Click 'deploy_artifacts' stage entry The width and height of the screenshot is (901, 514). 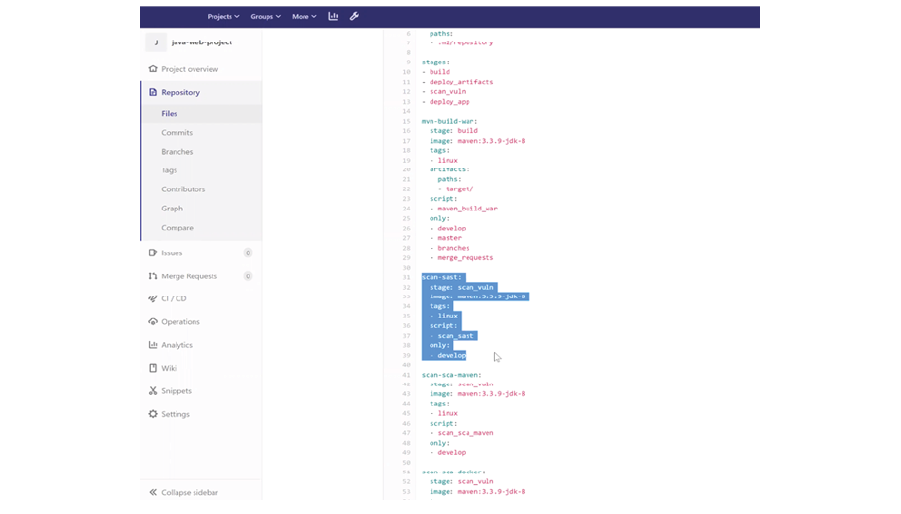(x=461, y=82)
